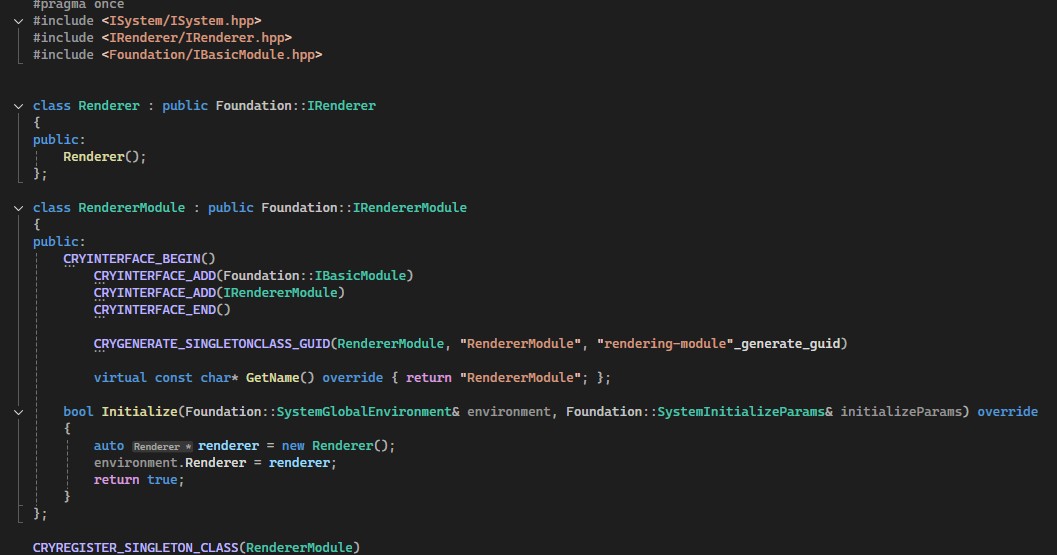Click the SystemGlobalEnvironment type name
The height and width of the screenshot is (555, 1057).
coord(368,412)
